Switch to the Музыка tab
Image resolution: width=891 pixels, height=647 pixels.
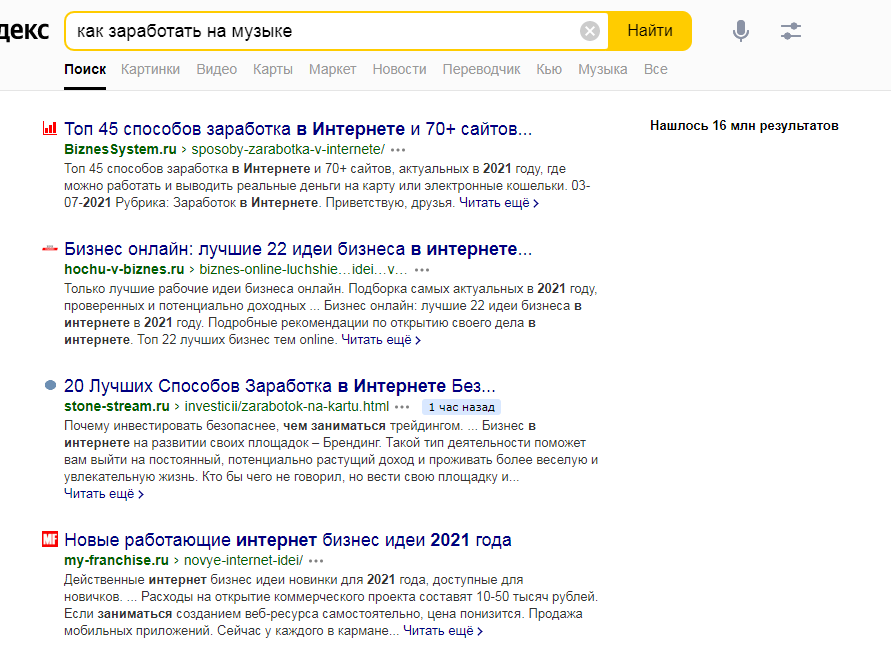pos(603,69)
